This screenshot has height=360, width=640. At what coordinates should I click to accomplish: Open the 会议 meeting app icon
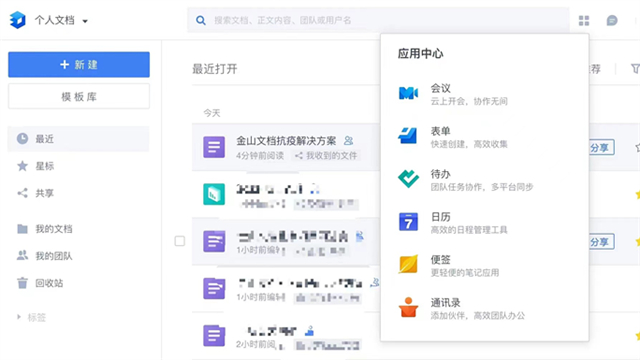408,93
